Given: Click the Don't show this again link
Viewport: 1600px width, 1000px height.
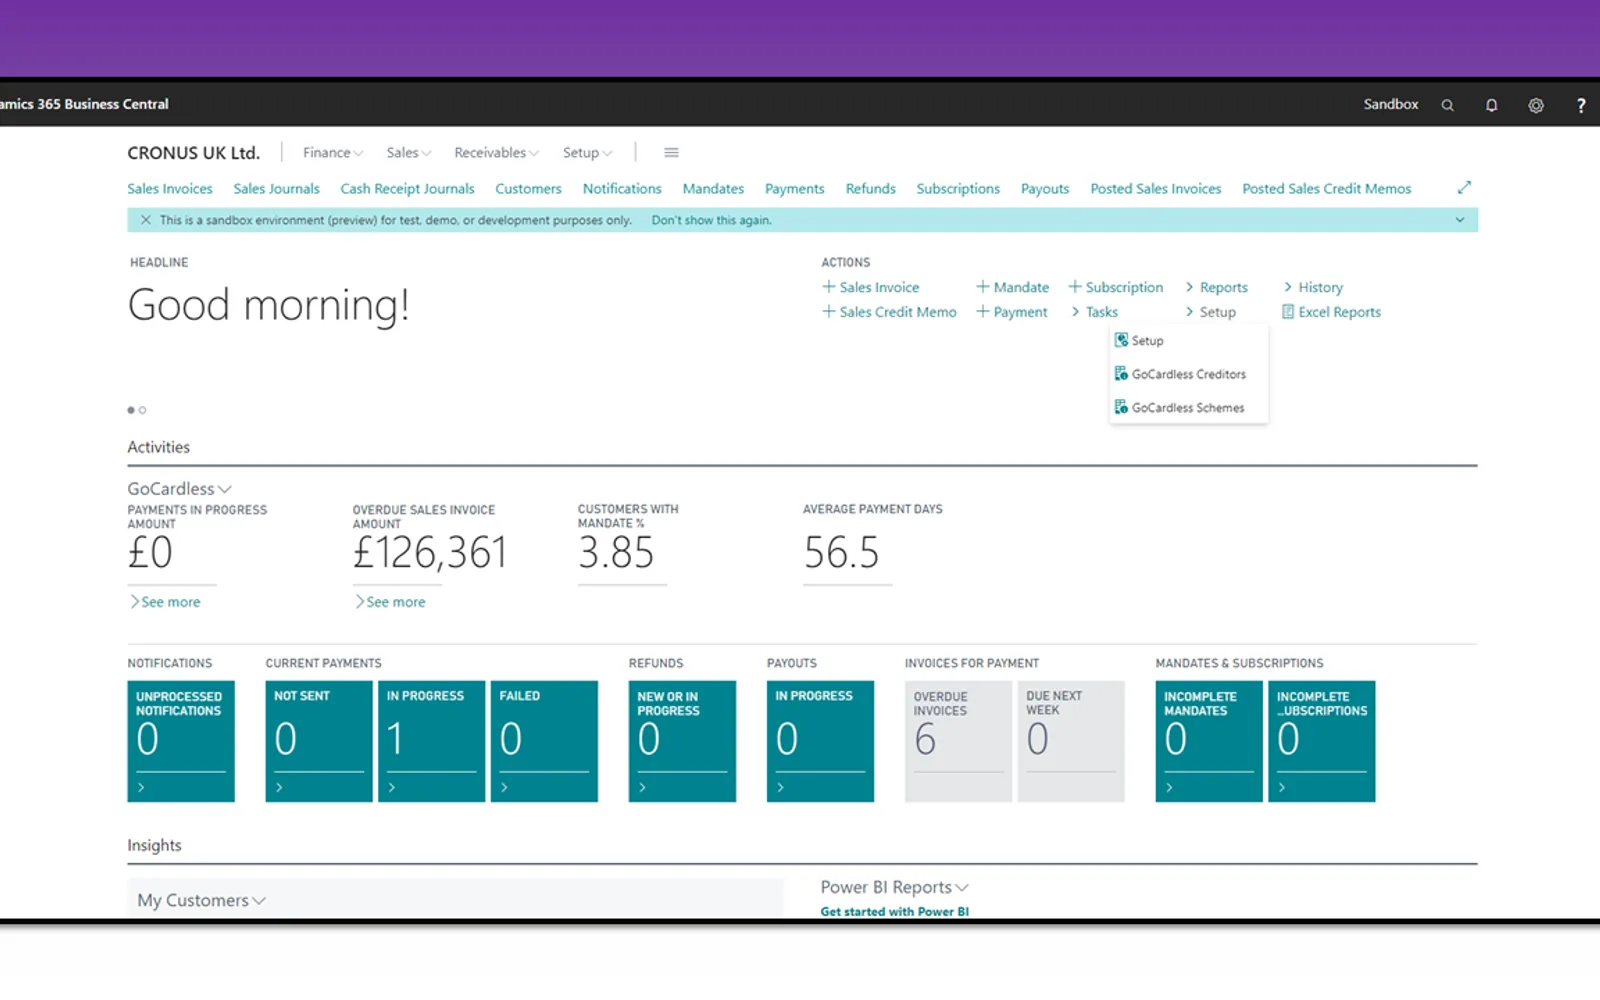Looking at the screenshot, I should pyautogui.click(x=711, y=220).
